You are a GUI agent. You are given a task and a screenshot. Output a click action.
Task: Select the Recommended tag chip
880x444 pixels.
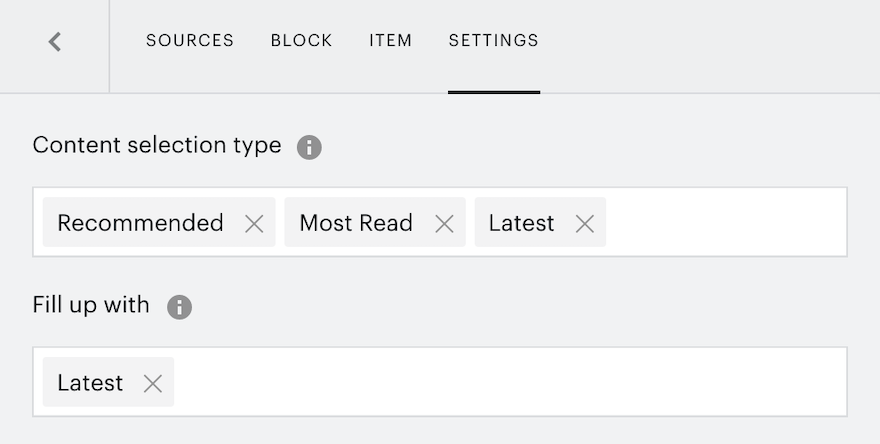coord(140,223)
